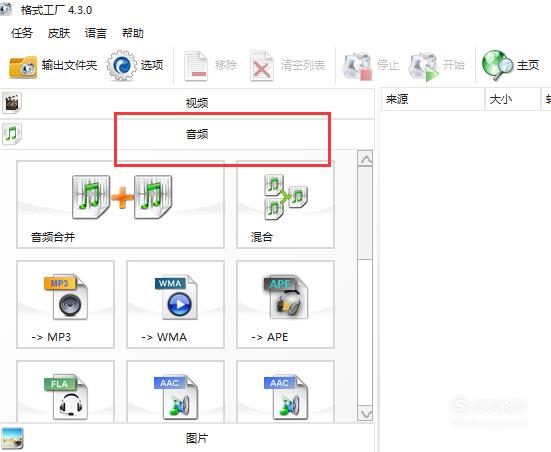Image resolution: width=551 pixels, height=452 pixels.
Task: Open the 语言 menu
Action: 96,33
